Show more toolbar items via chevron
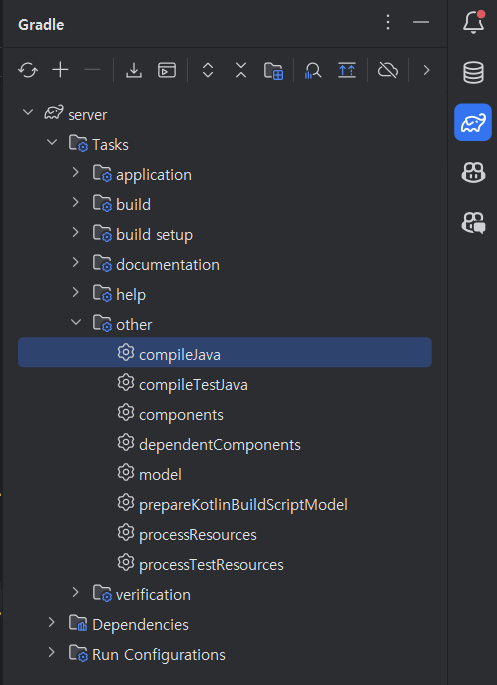Viewport: 497px width, 685px height. click(426, 70)
